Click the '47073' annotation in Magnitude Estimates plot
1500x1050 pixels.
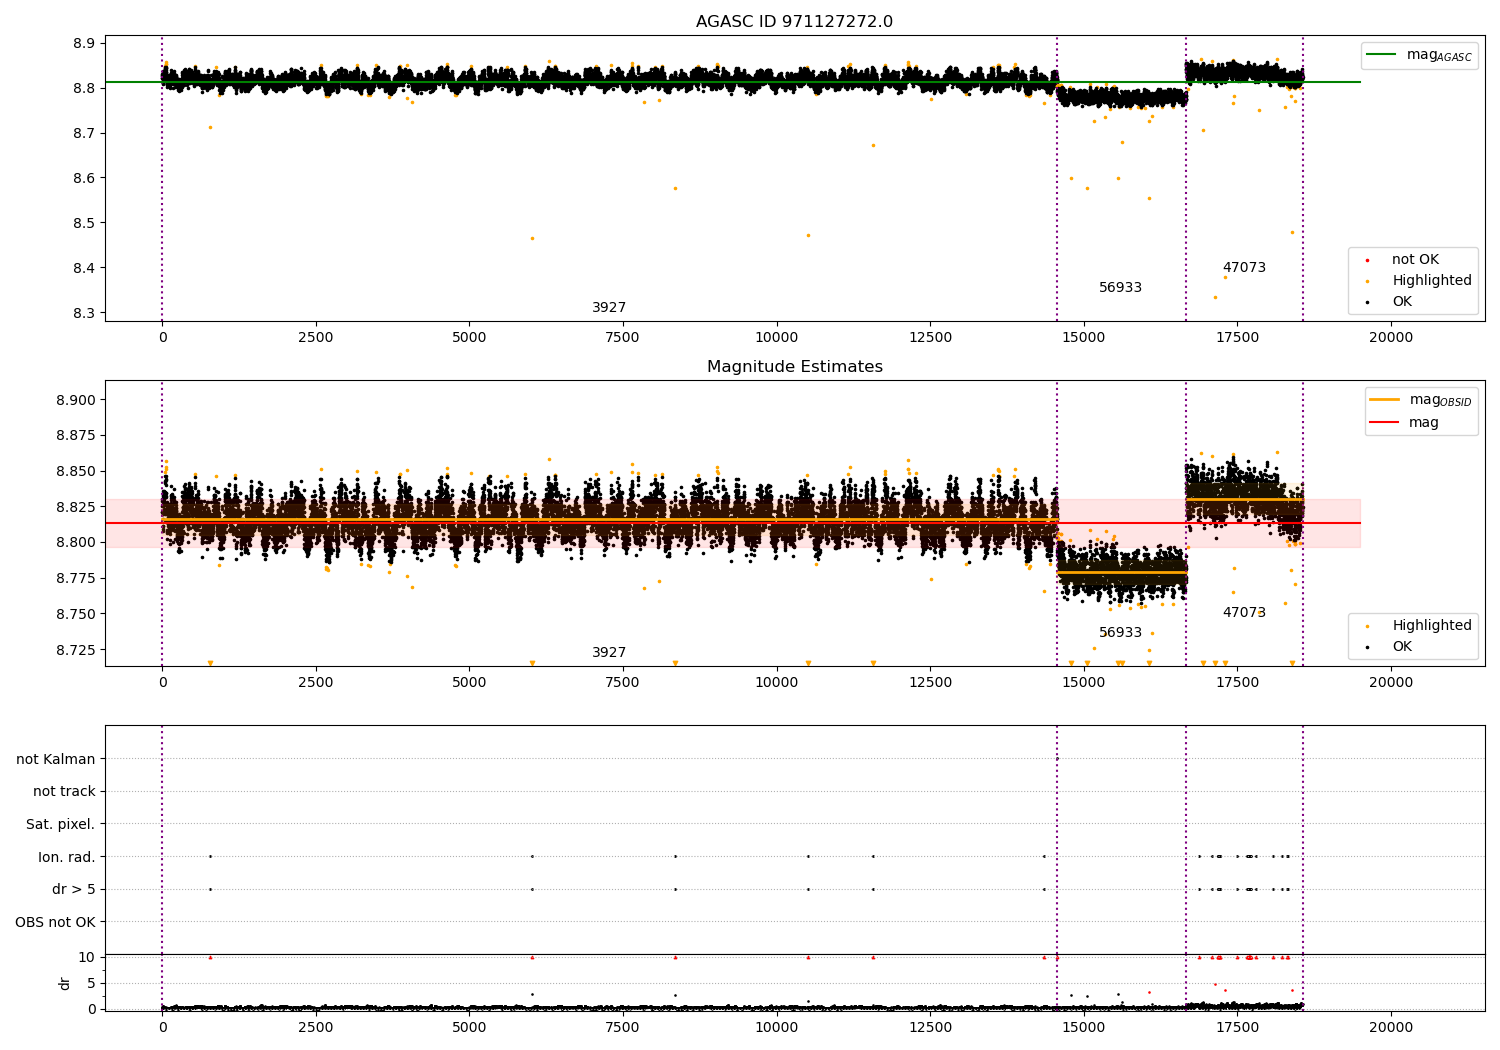point(1244,613)
